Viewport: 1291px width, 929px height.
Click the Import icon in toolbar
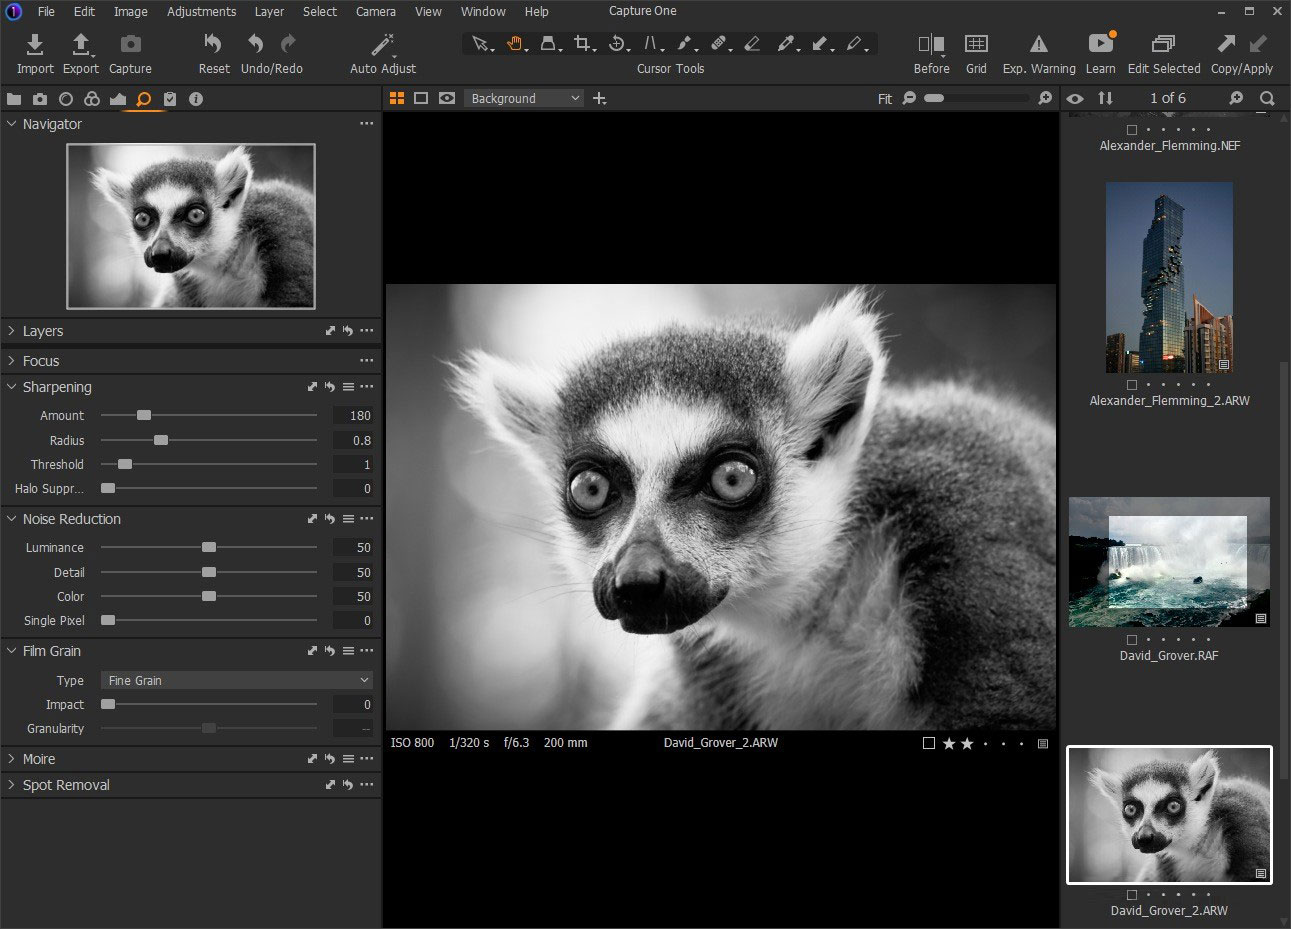pos(35,45)
